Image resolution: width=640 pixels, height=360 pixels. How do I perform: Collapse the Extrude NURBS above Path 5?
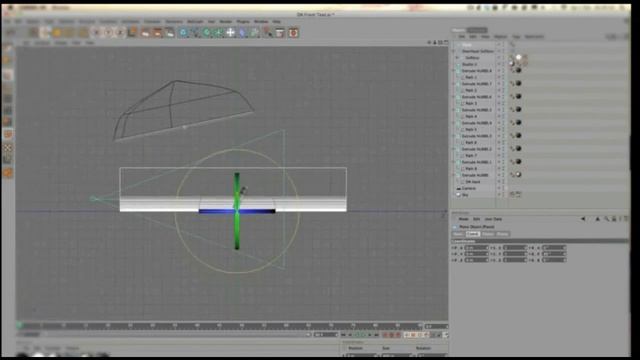(453, 123)
